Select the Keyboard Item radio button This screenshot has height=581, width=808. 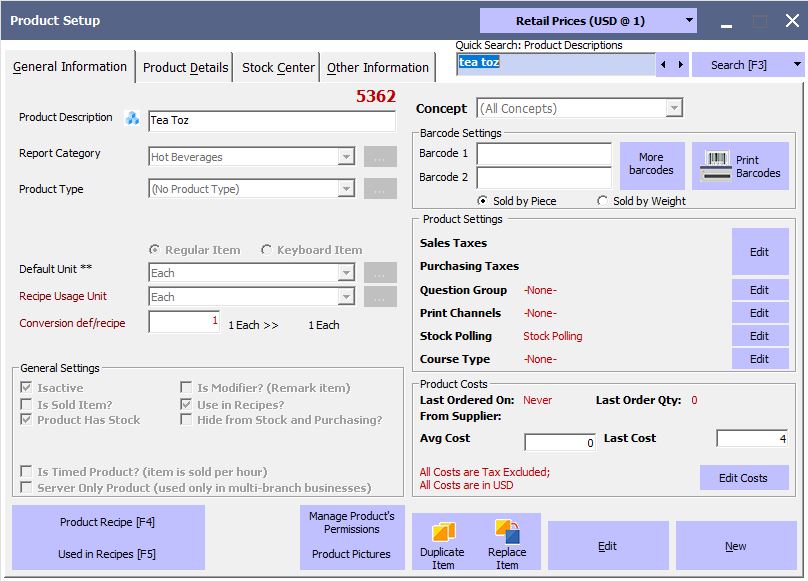pyautogui.click(x=266, y=250)
